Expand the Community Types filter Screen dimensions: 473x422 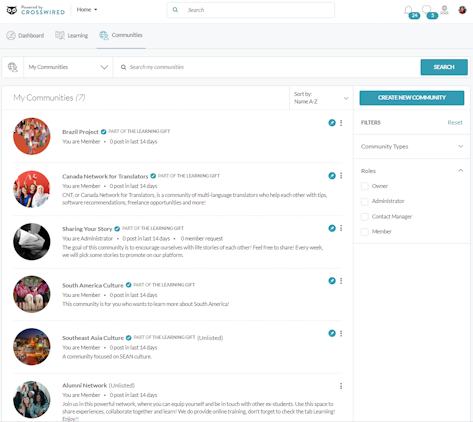[412, 146]
